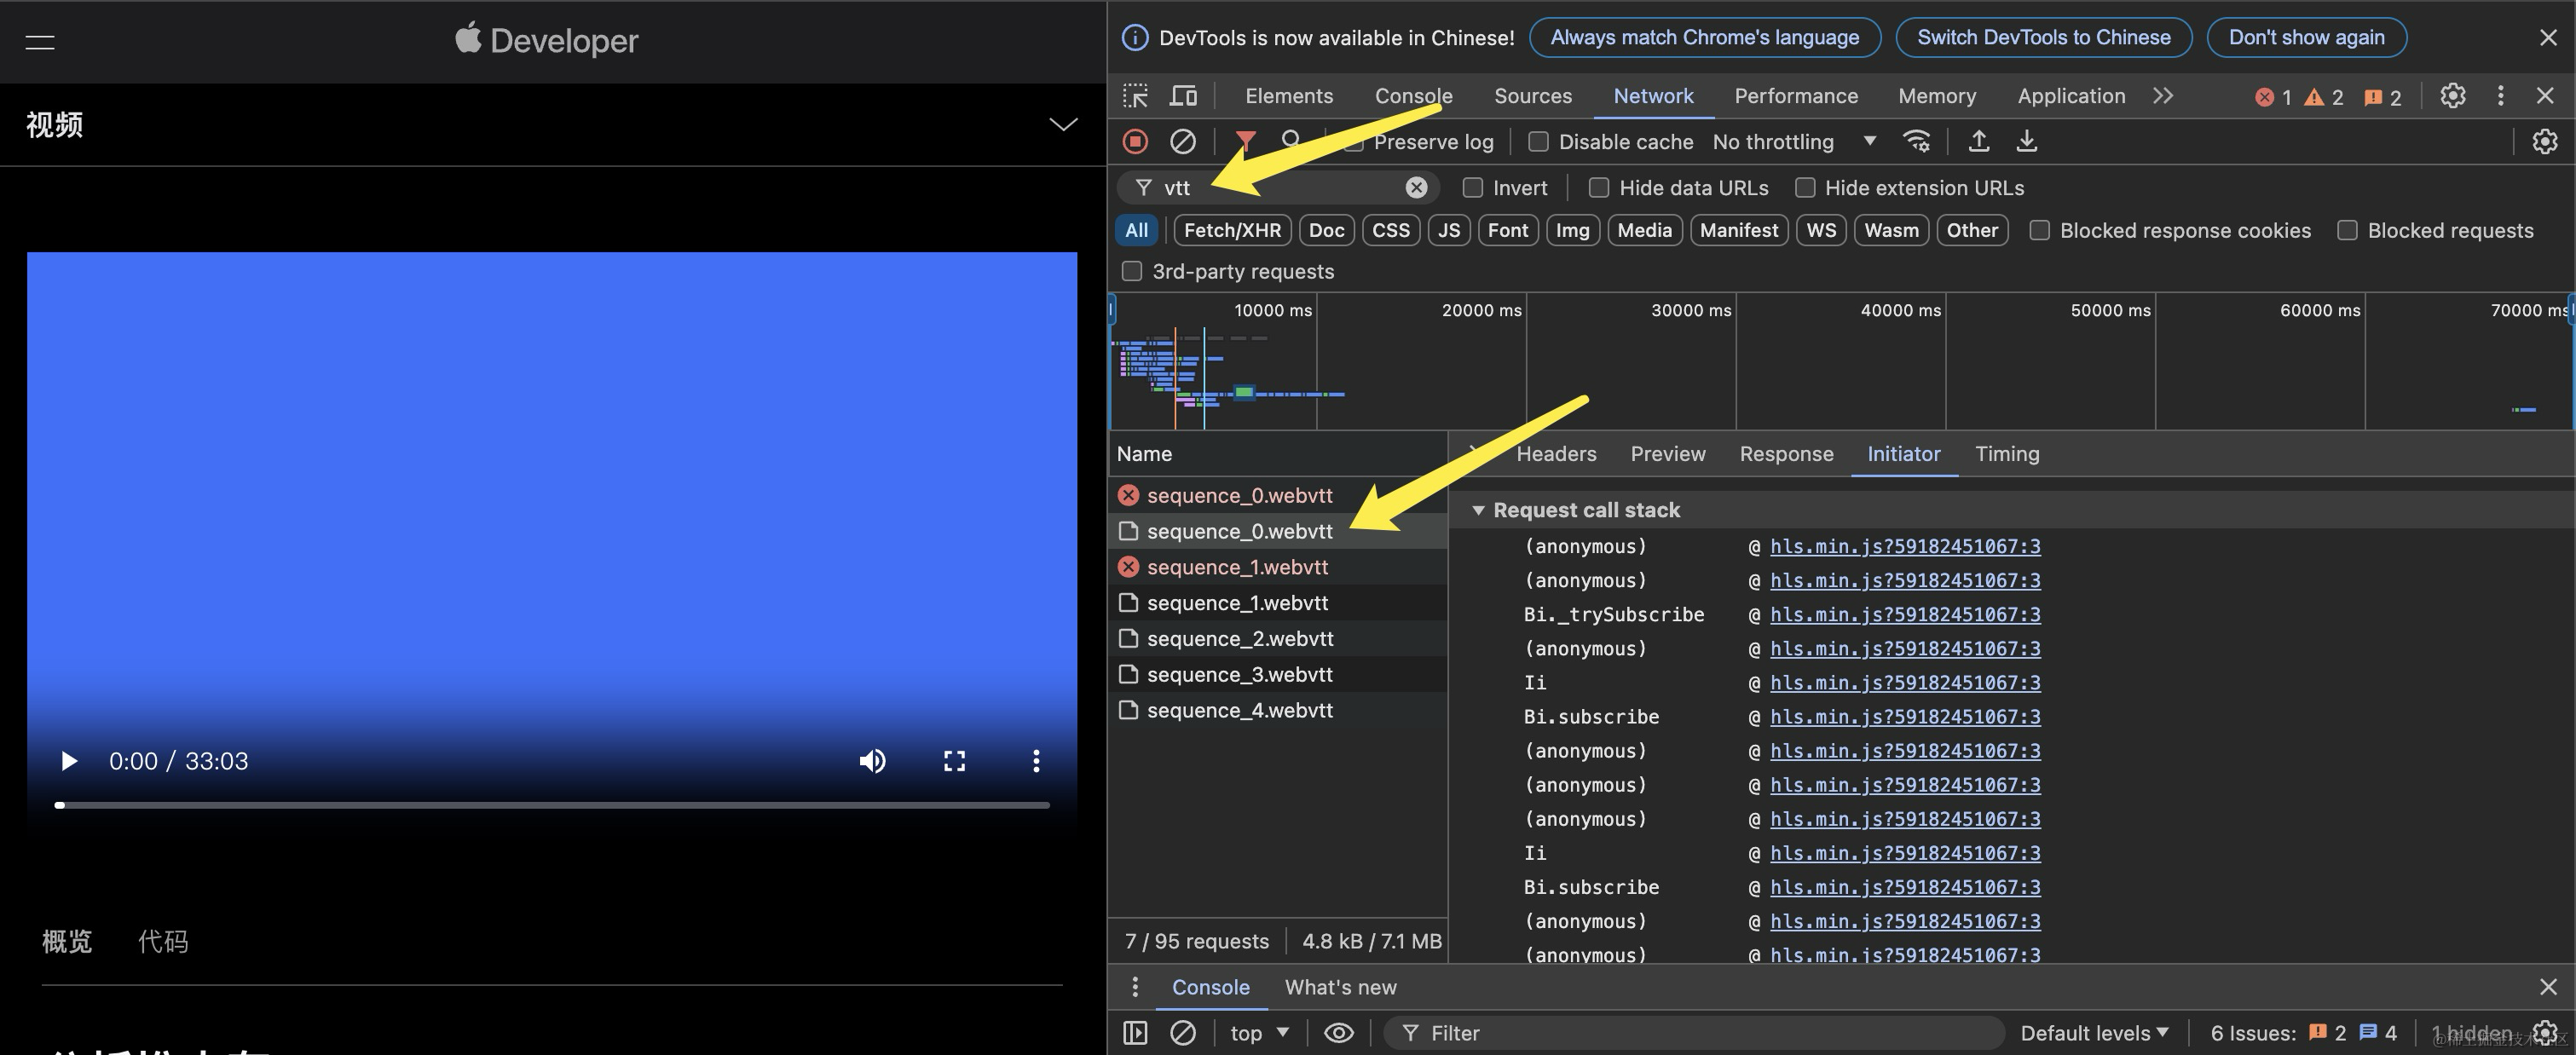Click the import HAR upload icon
This screenshot has height=1055, width=2576.
coord(1978,142)
